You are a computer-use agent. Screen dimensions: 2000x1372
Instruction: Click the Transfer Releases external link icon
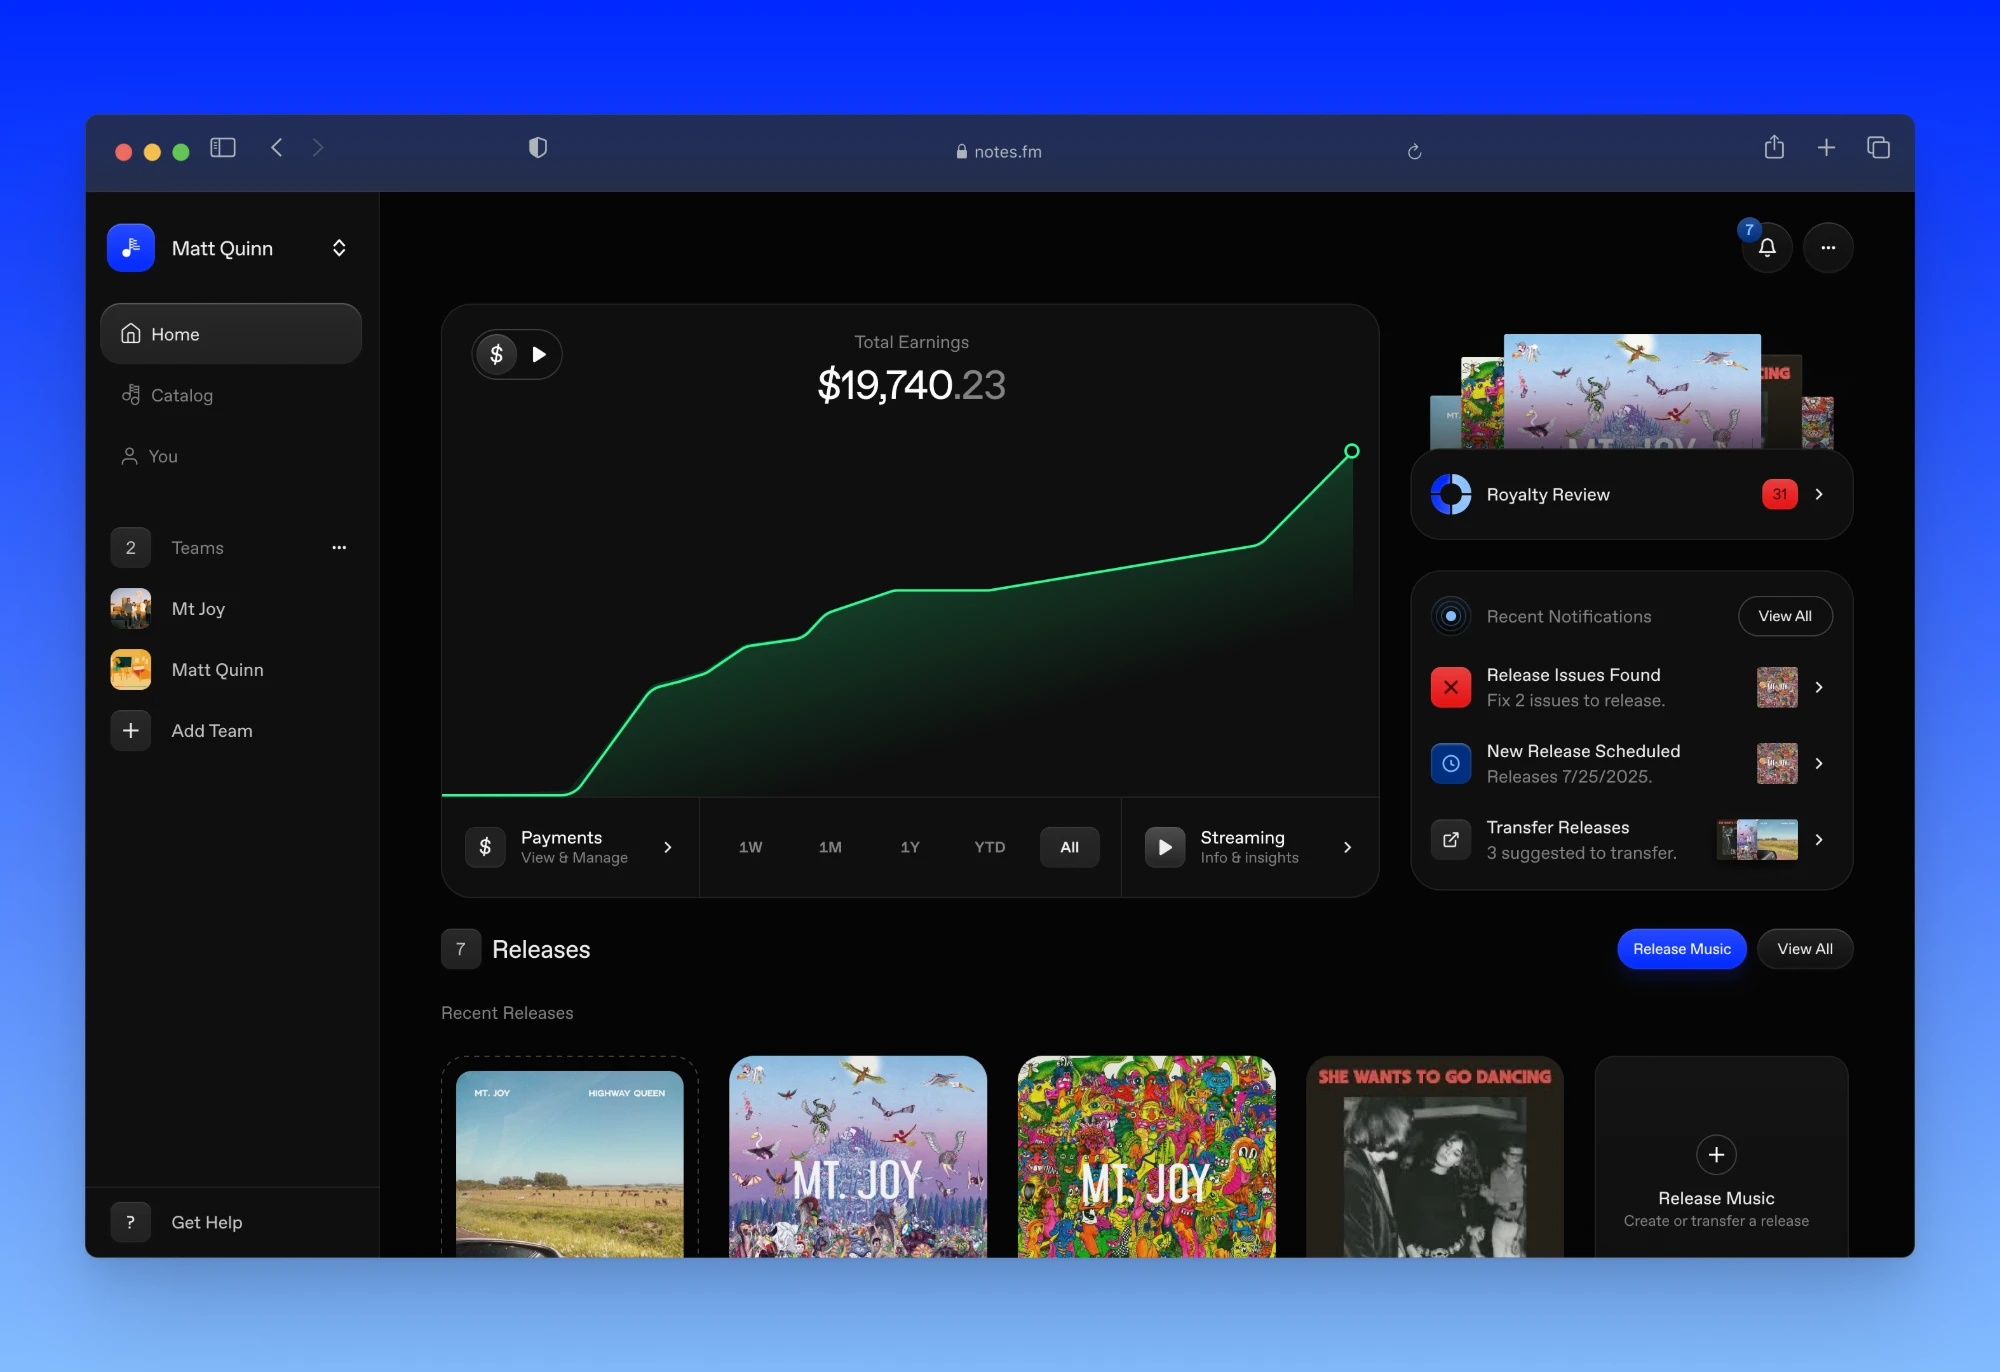pyautogui.click(x=1451, y=839)
